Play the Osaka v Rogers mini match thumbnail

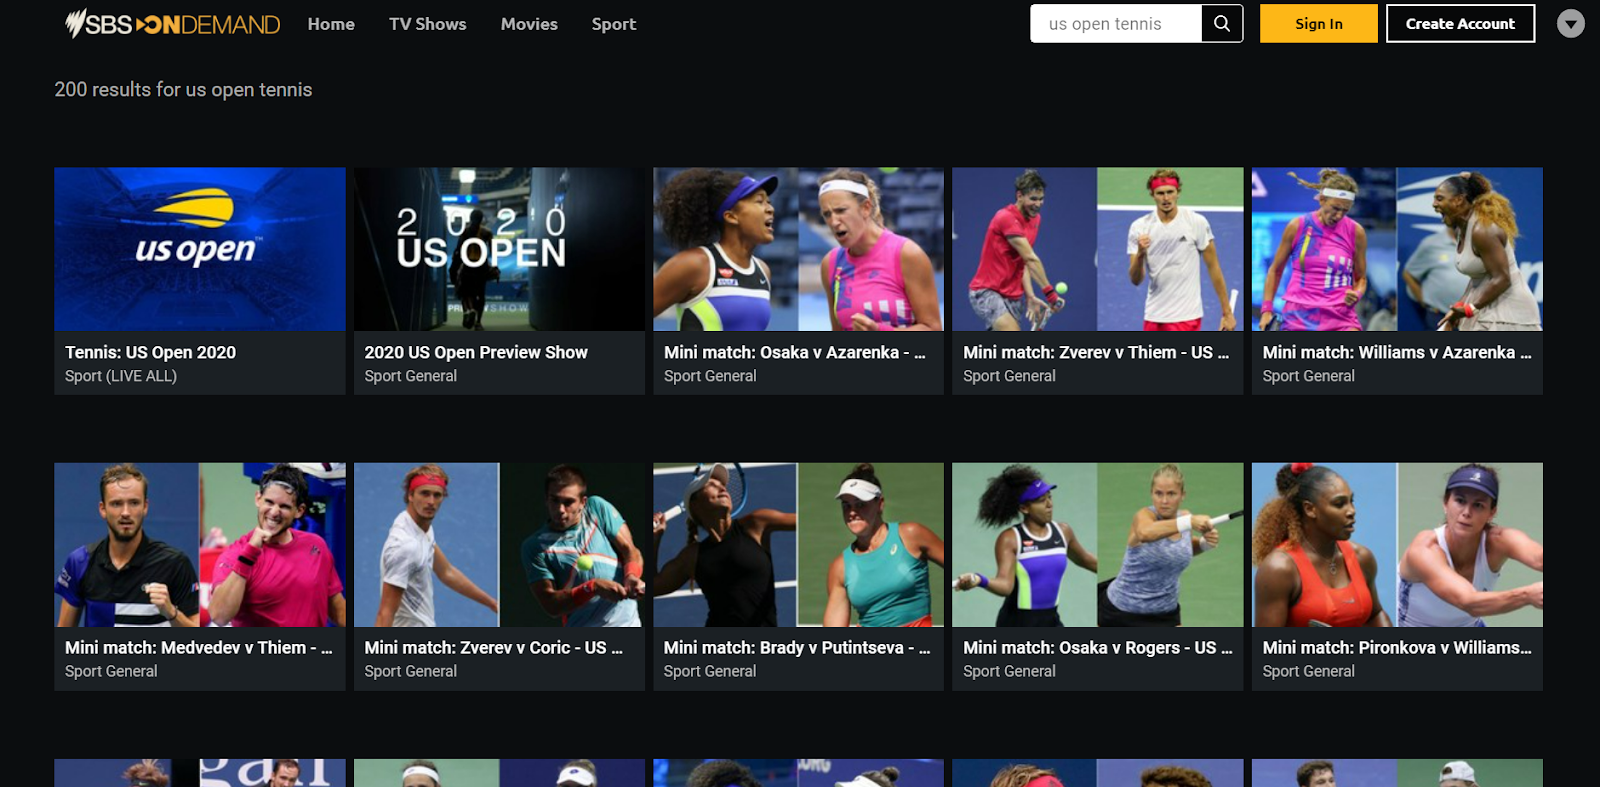pos(1097,544)
